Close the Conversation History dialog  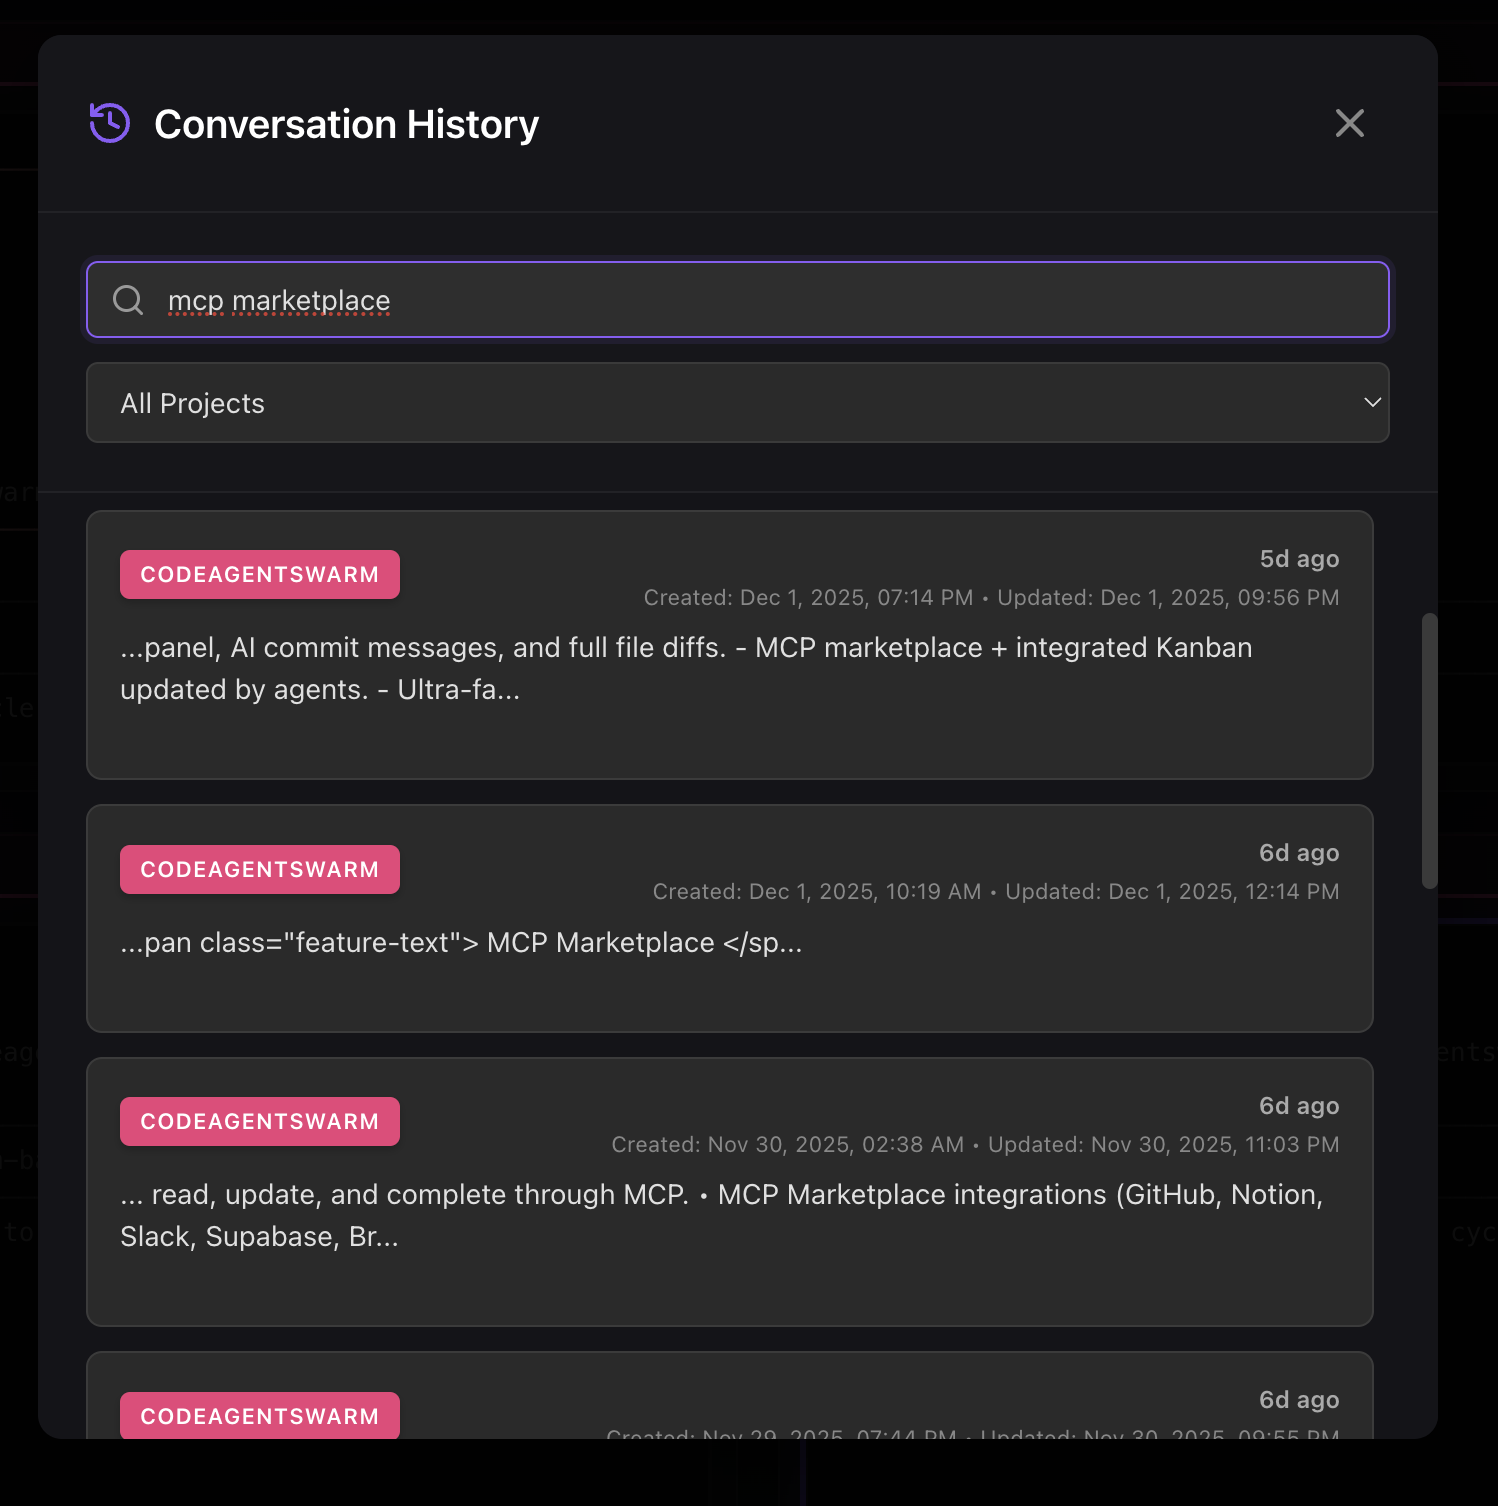1349,123
